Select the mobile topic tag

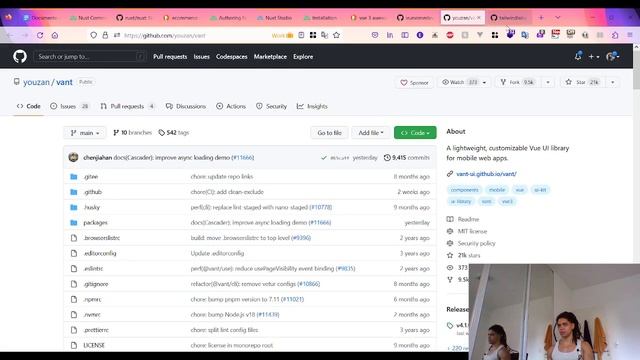[x=497, y=190]
